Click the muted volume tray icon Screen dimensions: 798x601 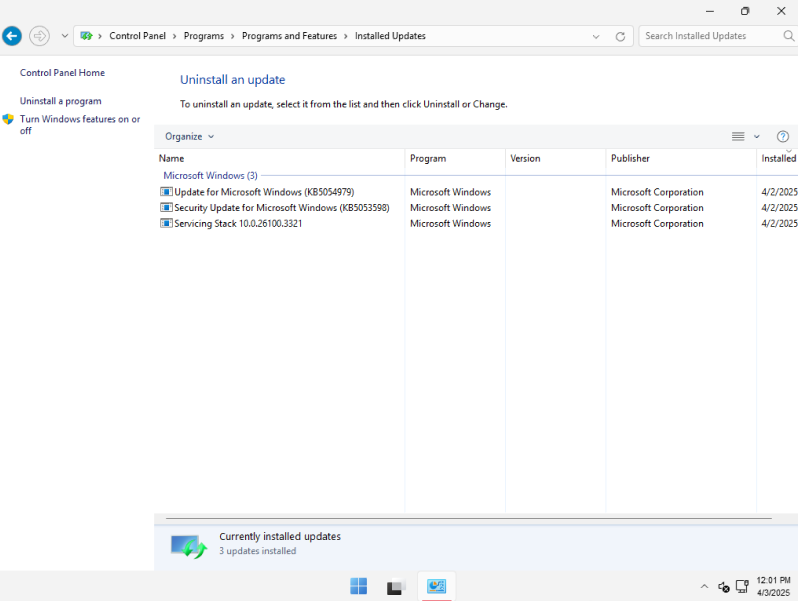coord(723,587)
